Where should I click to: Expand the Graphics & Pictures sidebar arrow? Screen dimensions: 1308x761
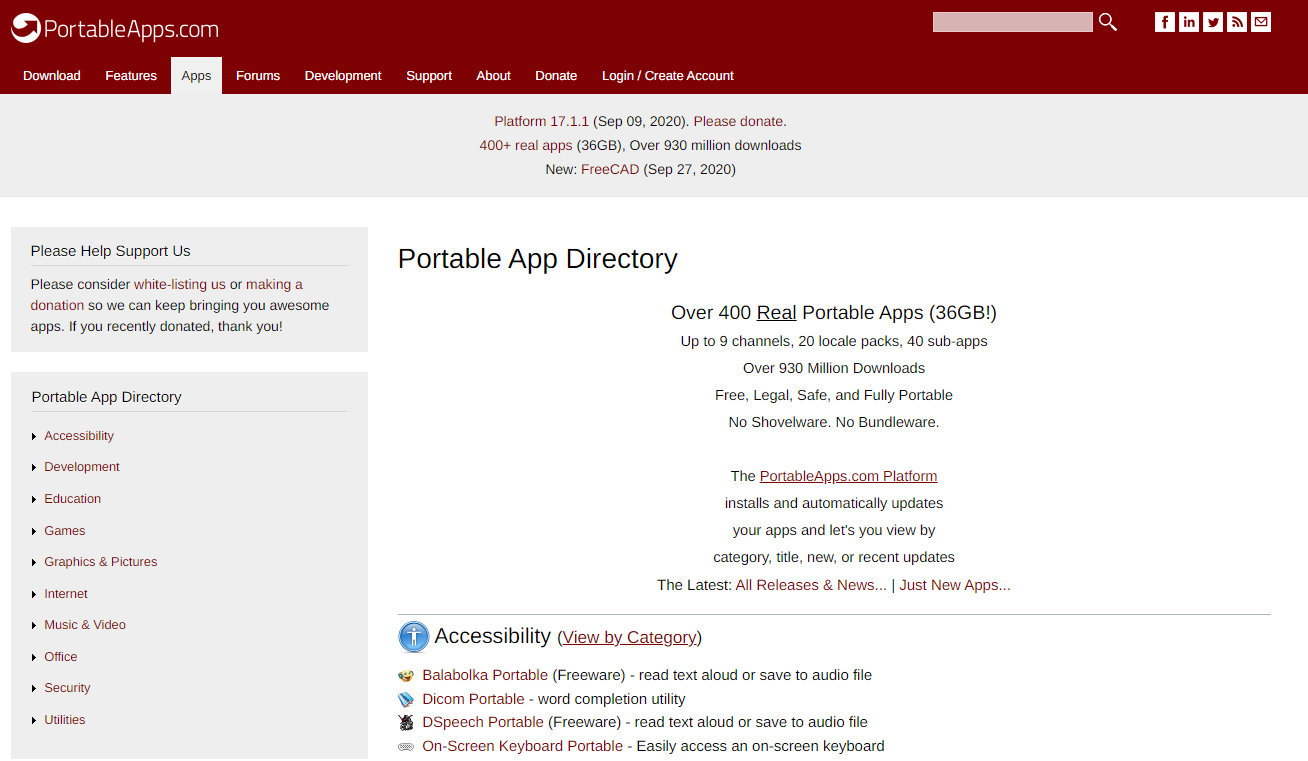(35, 563)
